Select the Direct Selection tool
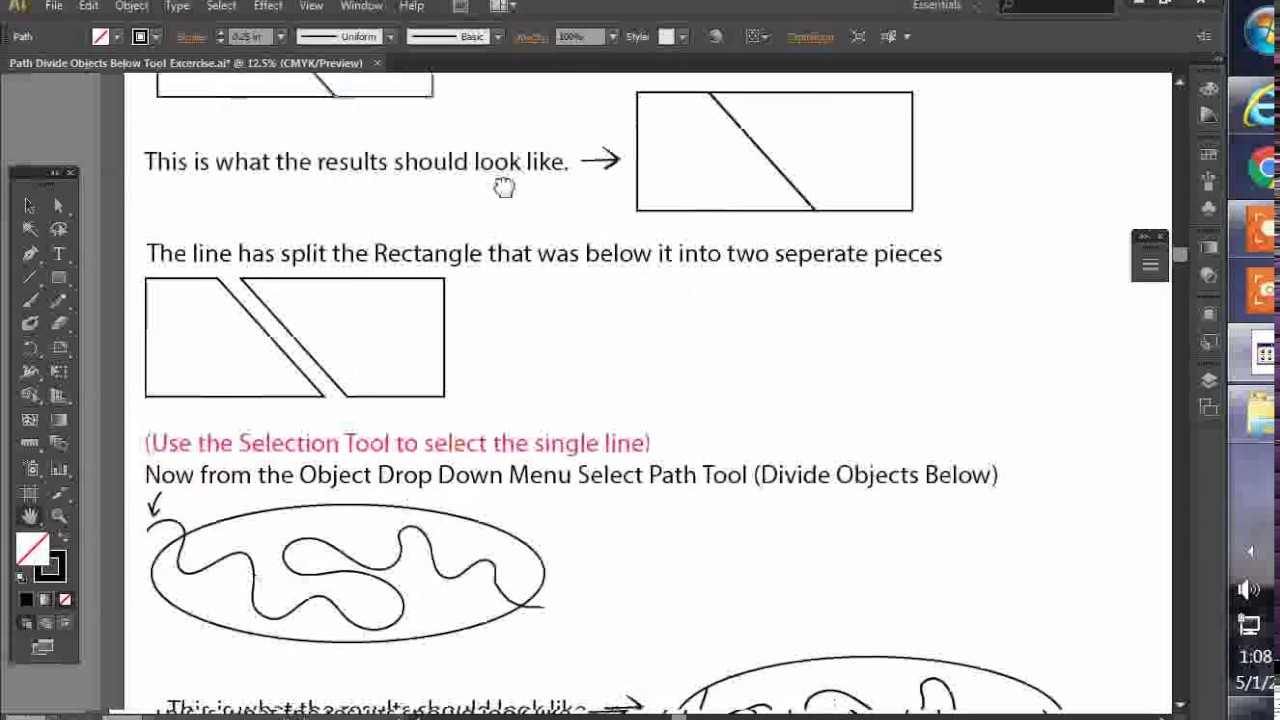This screenshot has height=720, width=1280. pyautogui.click(x=58, y=205)
